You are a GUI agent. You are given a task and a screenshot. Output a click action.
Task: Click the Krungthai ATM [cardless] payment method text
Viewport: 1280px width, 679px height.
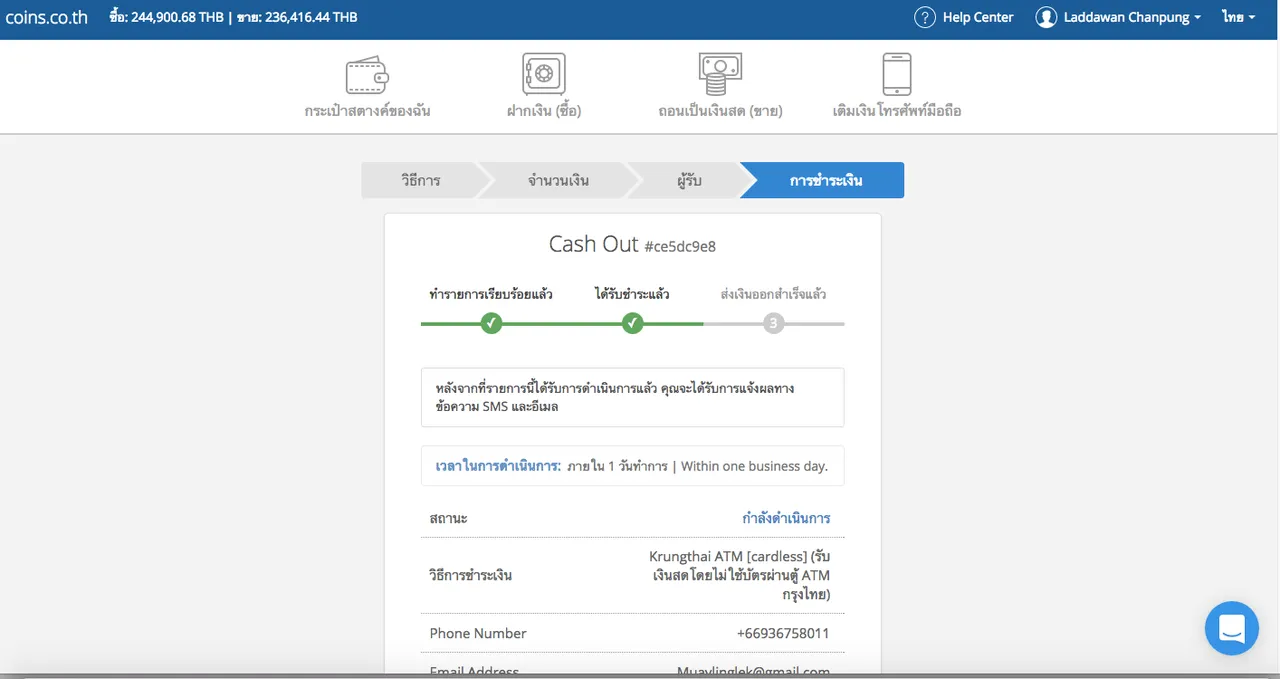tap(740, 575)
